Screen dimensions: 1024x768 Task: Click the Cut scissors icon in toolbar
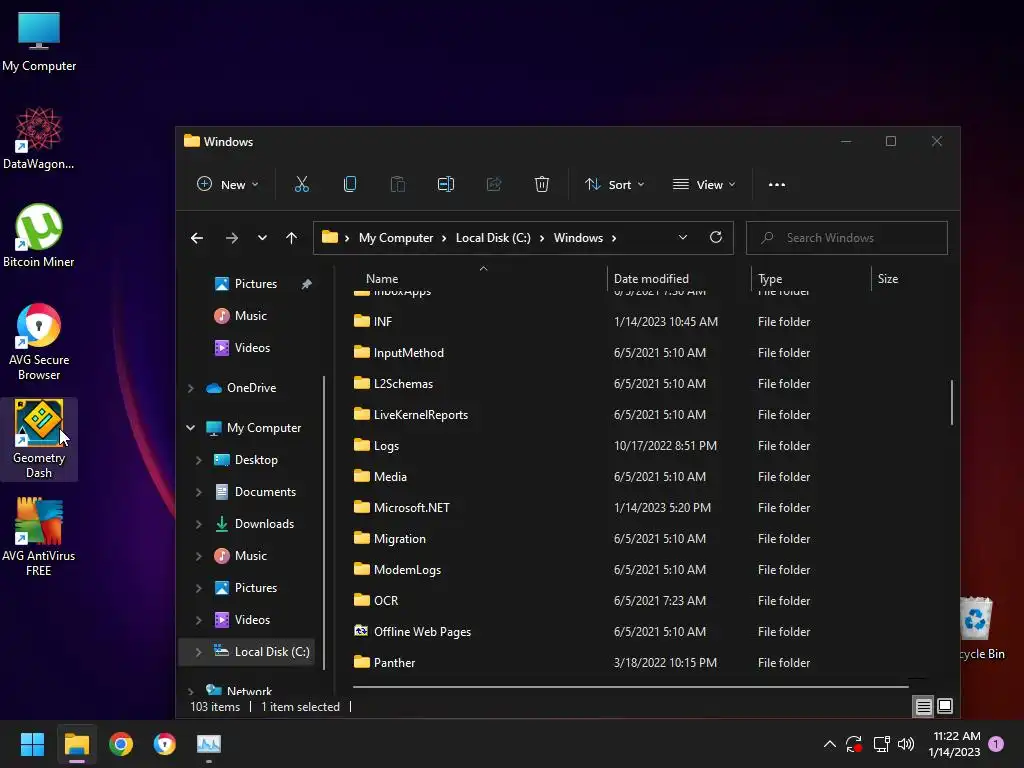301,184
